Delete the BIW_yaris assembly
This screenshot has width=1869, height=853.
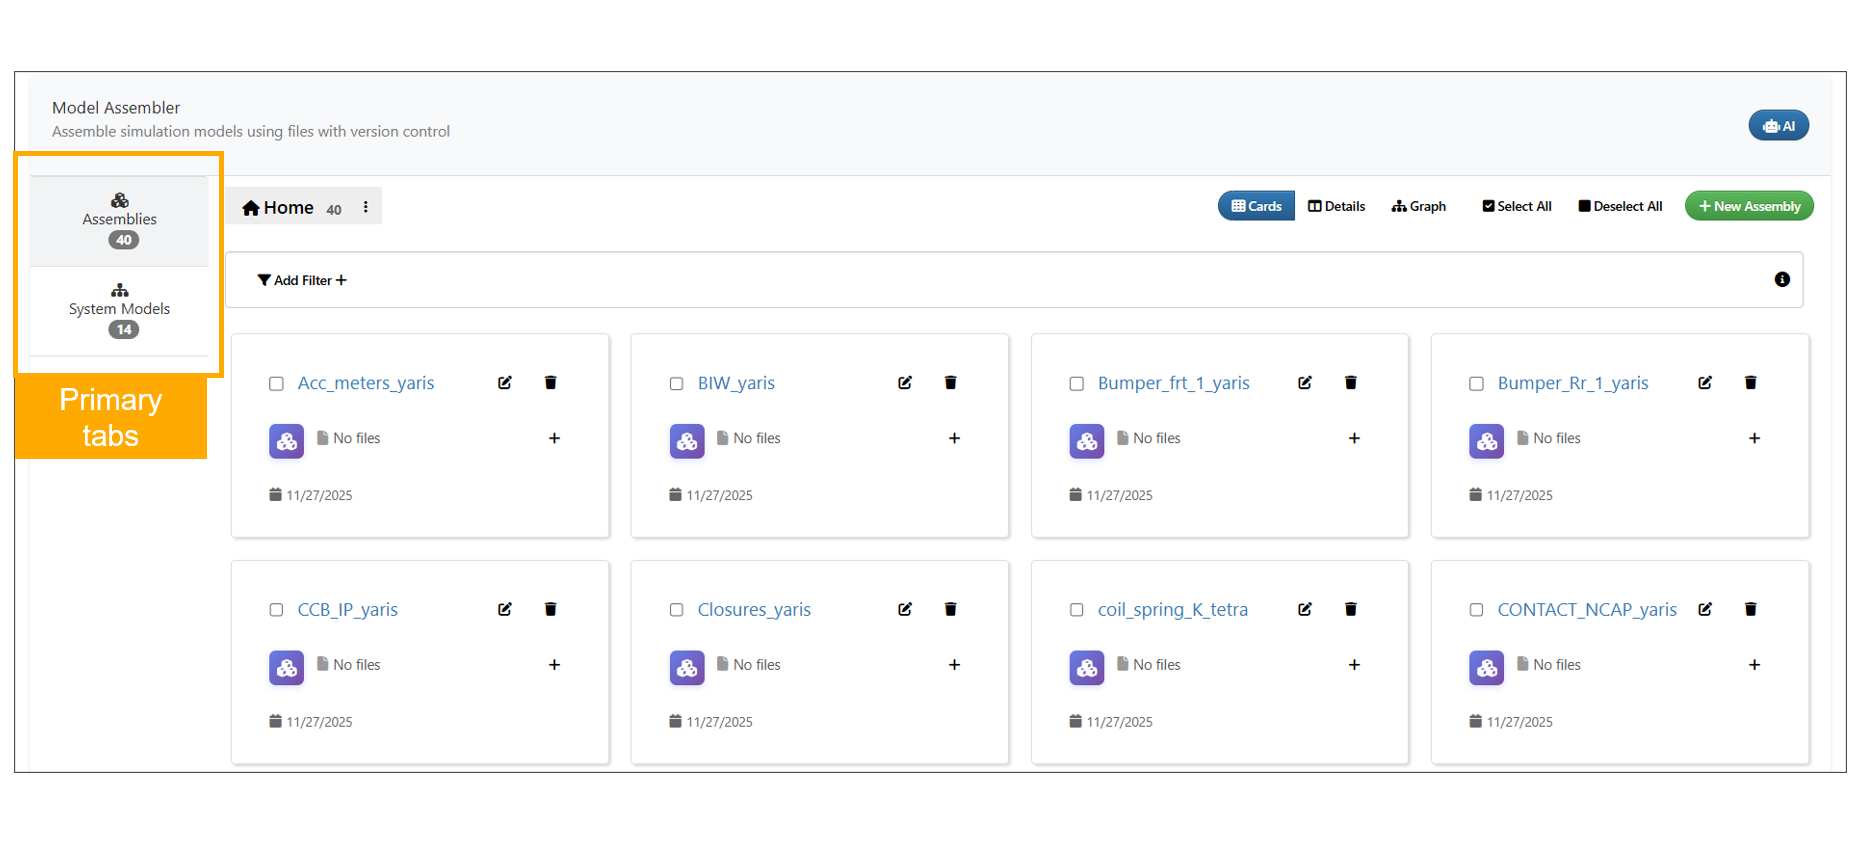pos(950,383)
